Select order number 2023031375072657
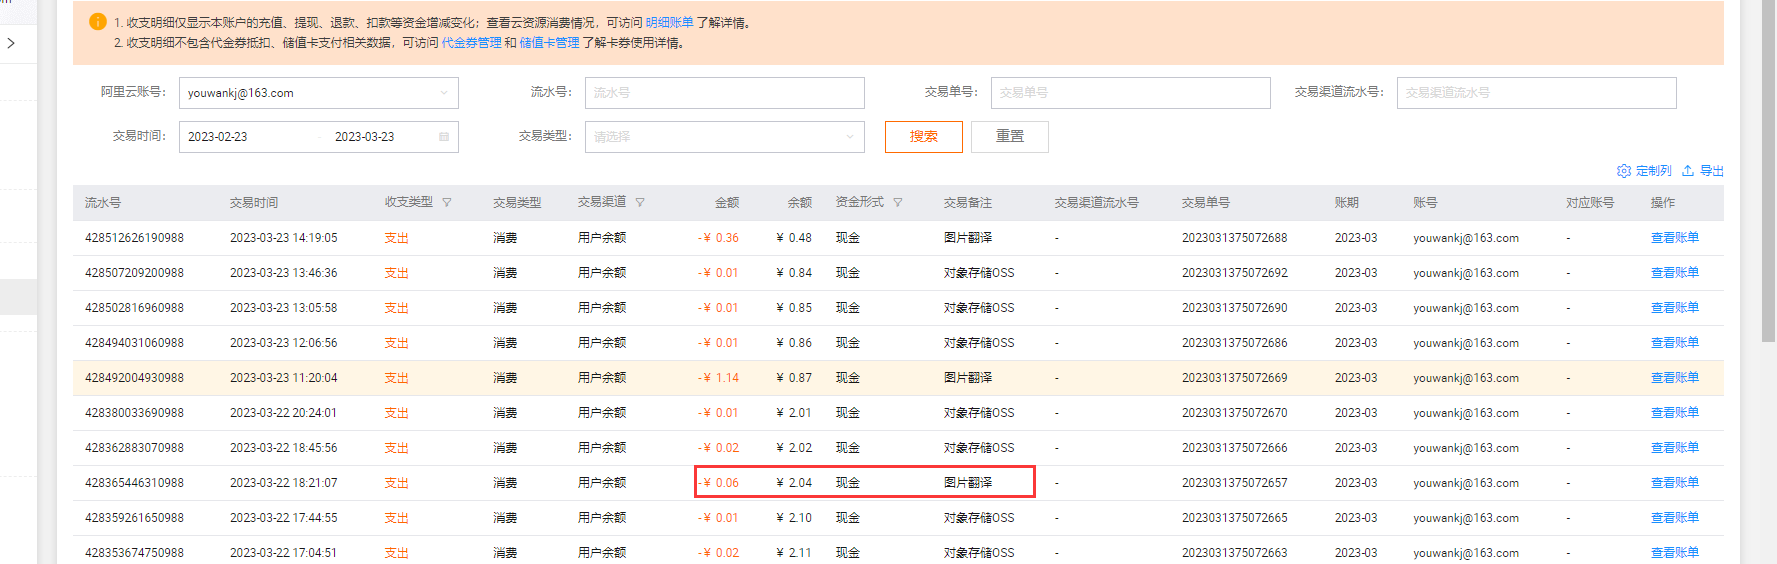1777x564 pixels. pyautogui.click(x=1235, y=483)
